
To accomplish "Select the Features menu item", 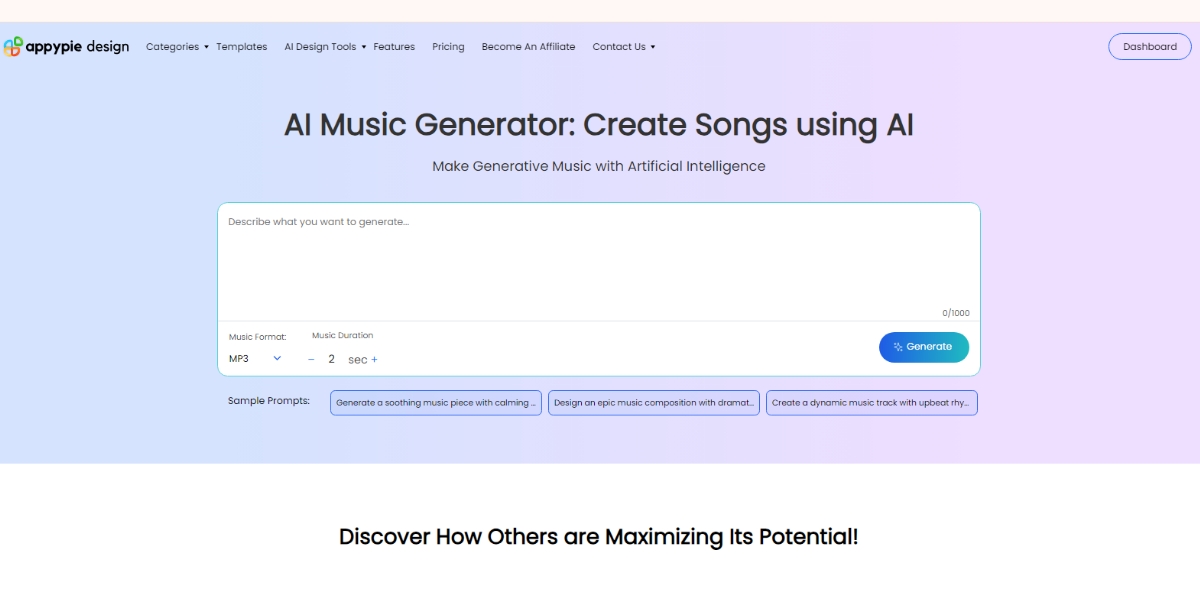I will (394, 46).
